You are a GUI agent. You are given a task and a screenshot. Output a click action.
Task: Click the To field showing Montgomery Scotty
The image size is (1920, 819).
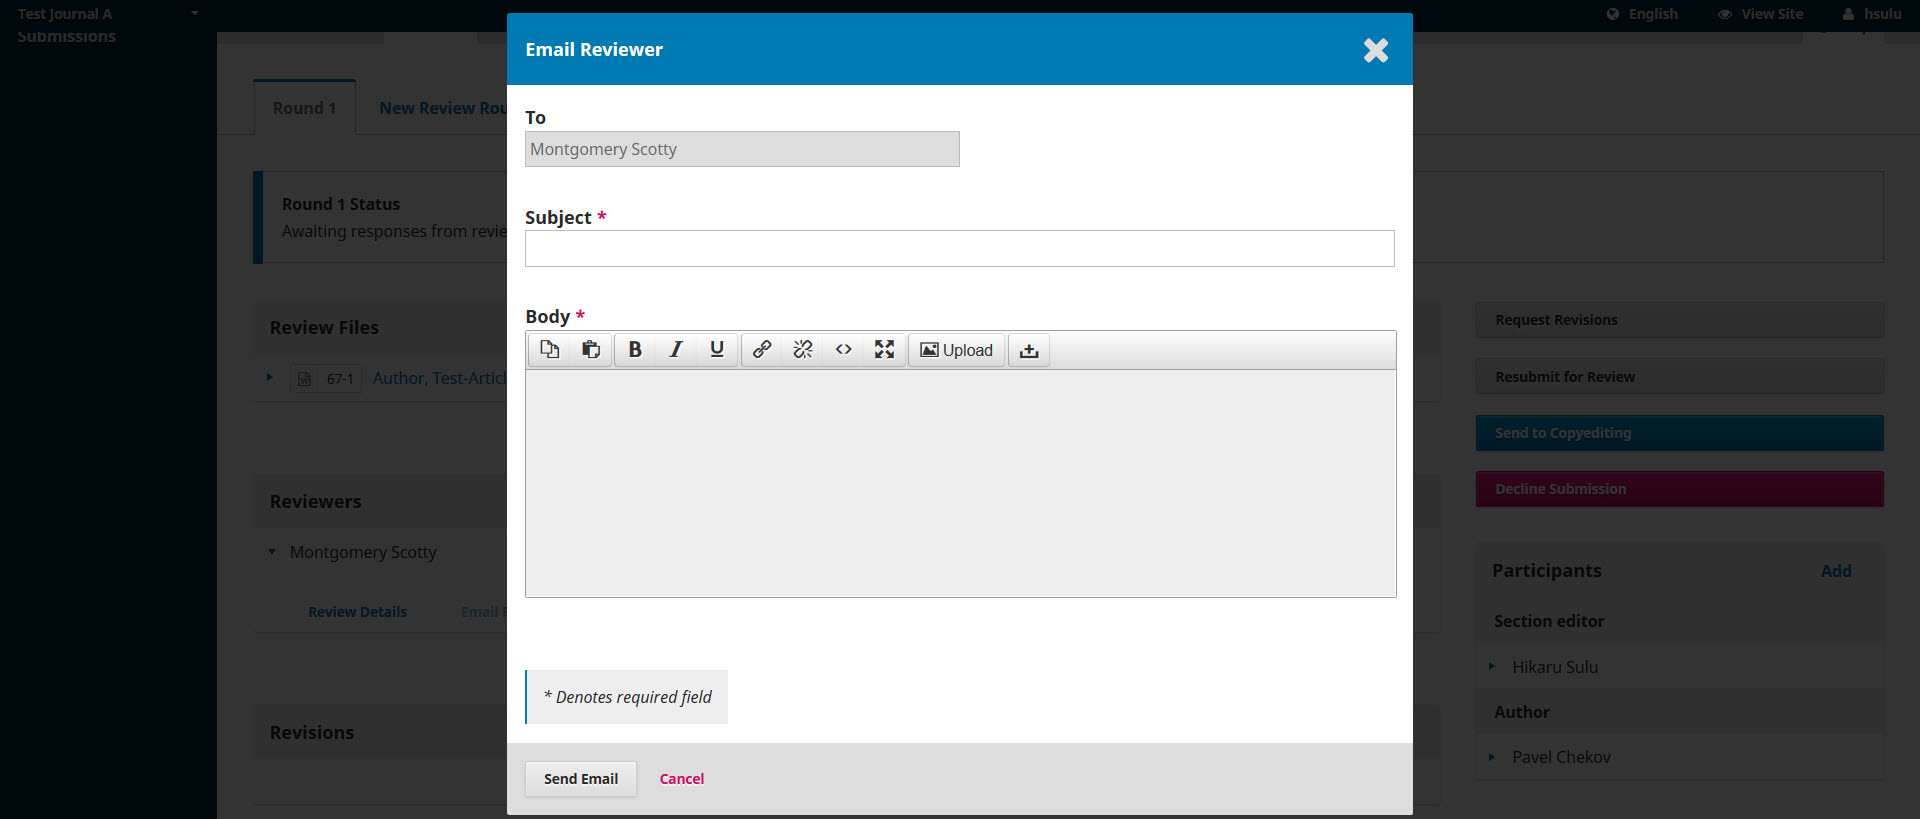[742, 149]
